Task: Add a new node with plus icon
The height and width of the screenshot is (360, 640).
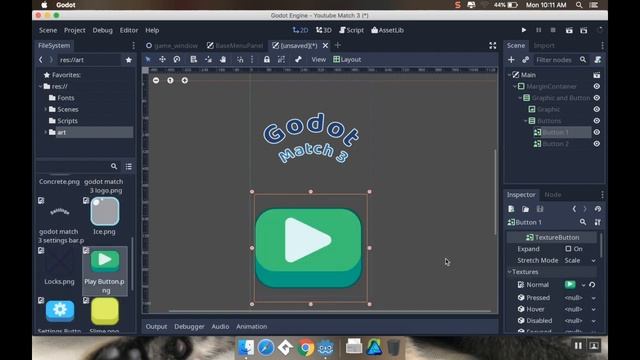Action: pos(511,60)
